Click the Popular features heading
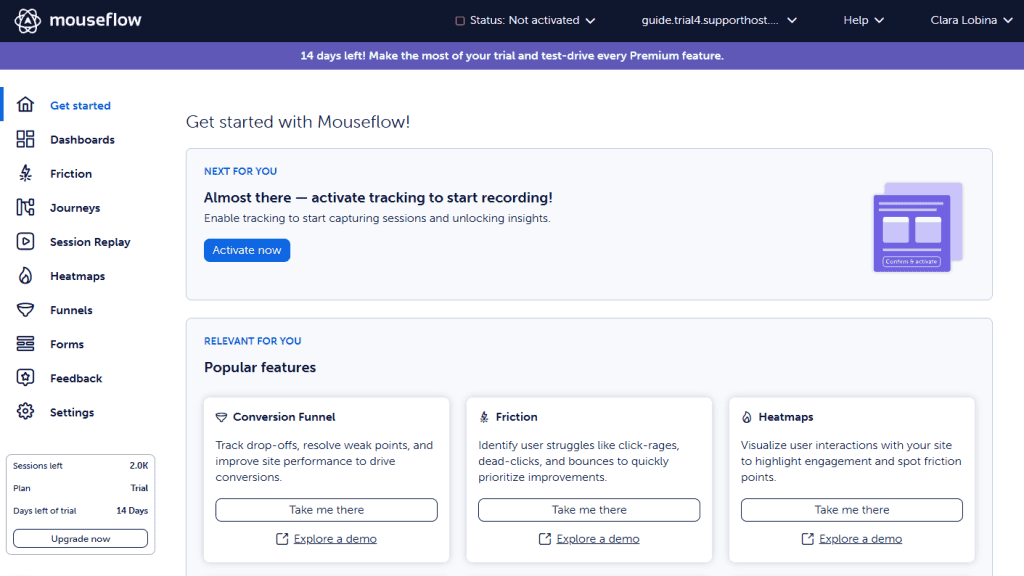Screen dimensions: 1024x576 pyautogui.click(x=260, y=367)
